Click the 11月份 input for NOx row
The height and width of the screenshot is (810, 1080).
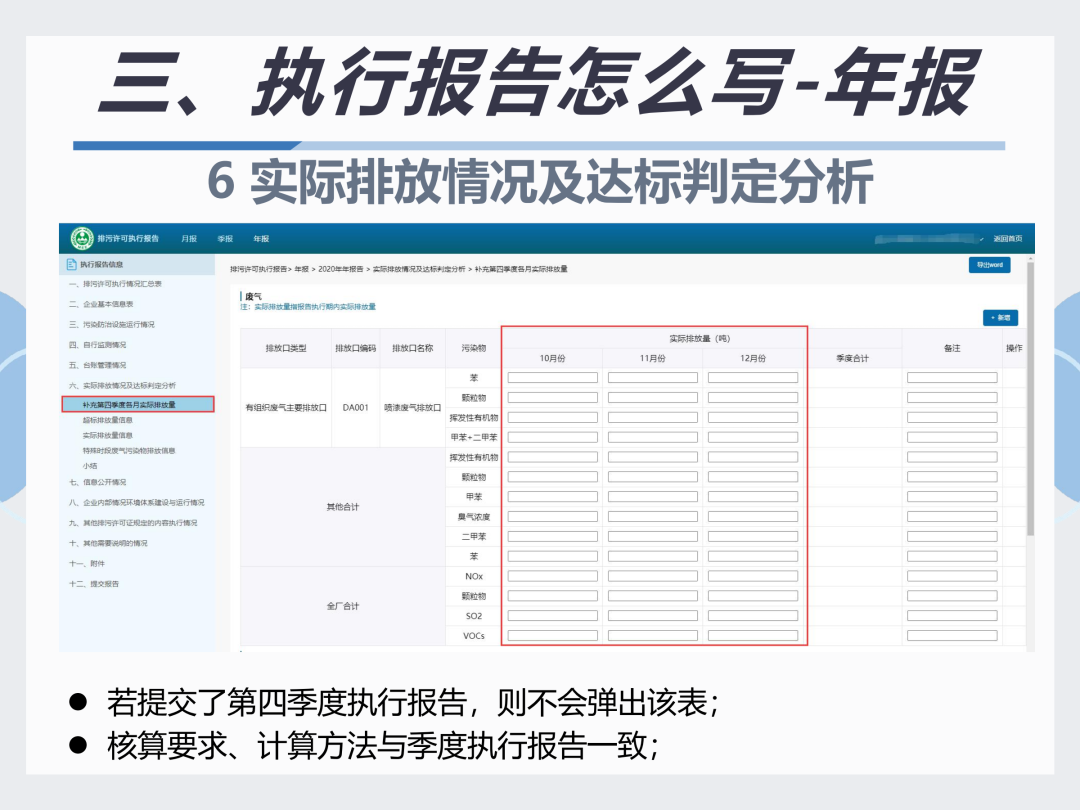click(x=653, y=577)
